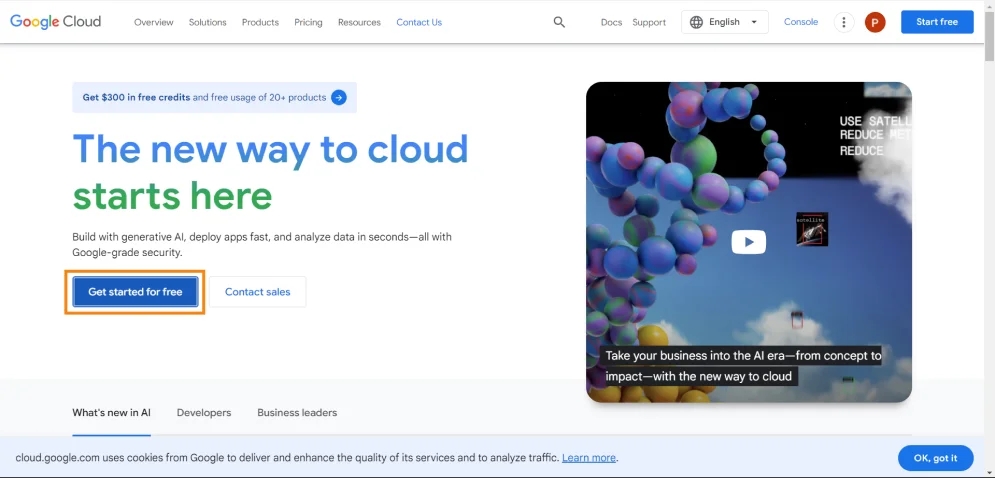Go to the Console
The width and height of the screenshot is (995, 478).
coord(801,22)
